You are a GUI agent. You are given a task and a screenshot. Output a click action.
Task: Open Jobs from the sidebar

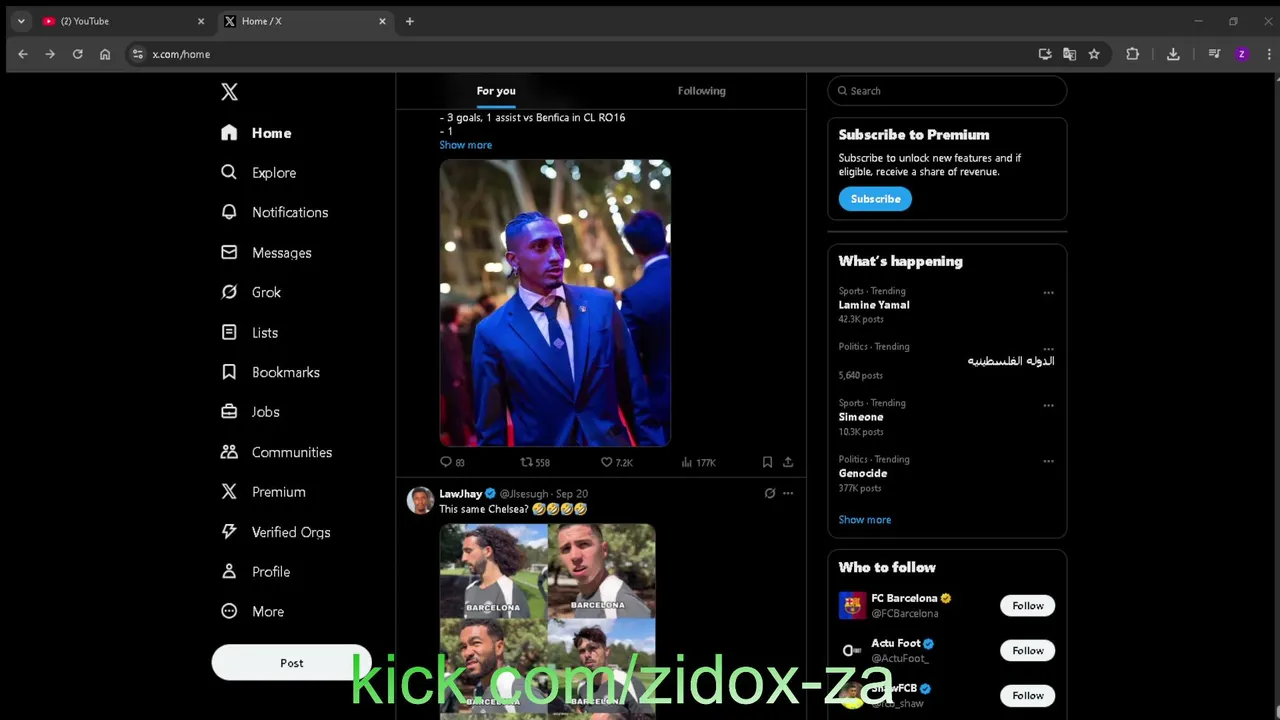point(251,412)
